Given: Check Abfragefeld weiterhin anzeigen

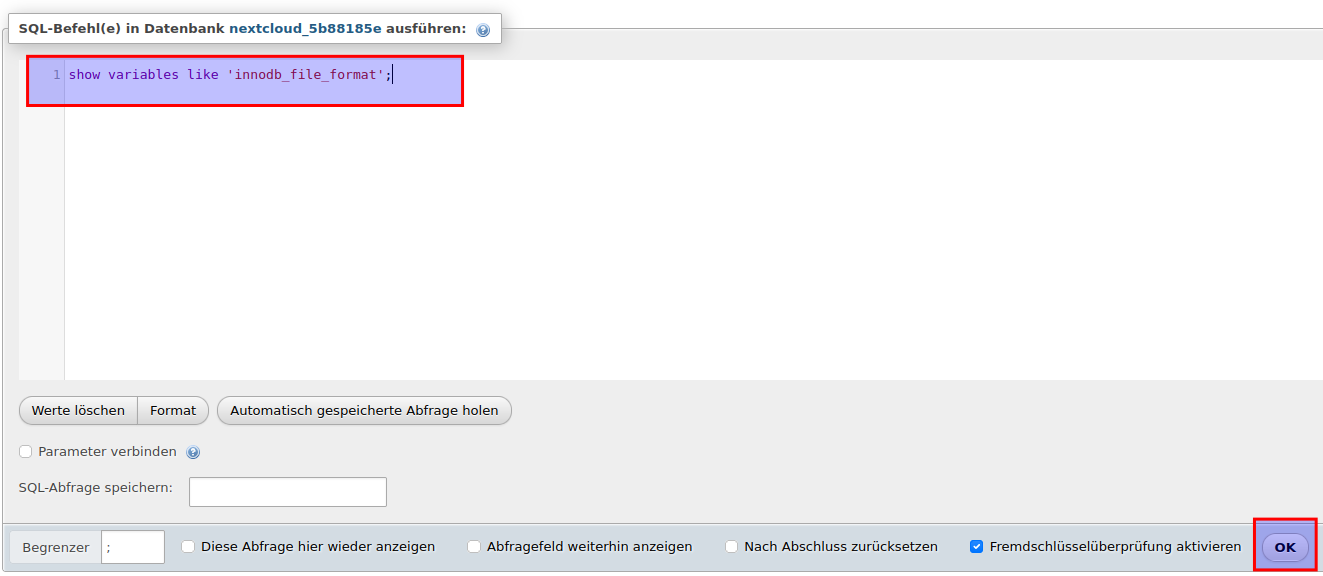Looking at the screenshot, I should click(x=474, y=546).
